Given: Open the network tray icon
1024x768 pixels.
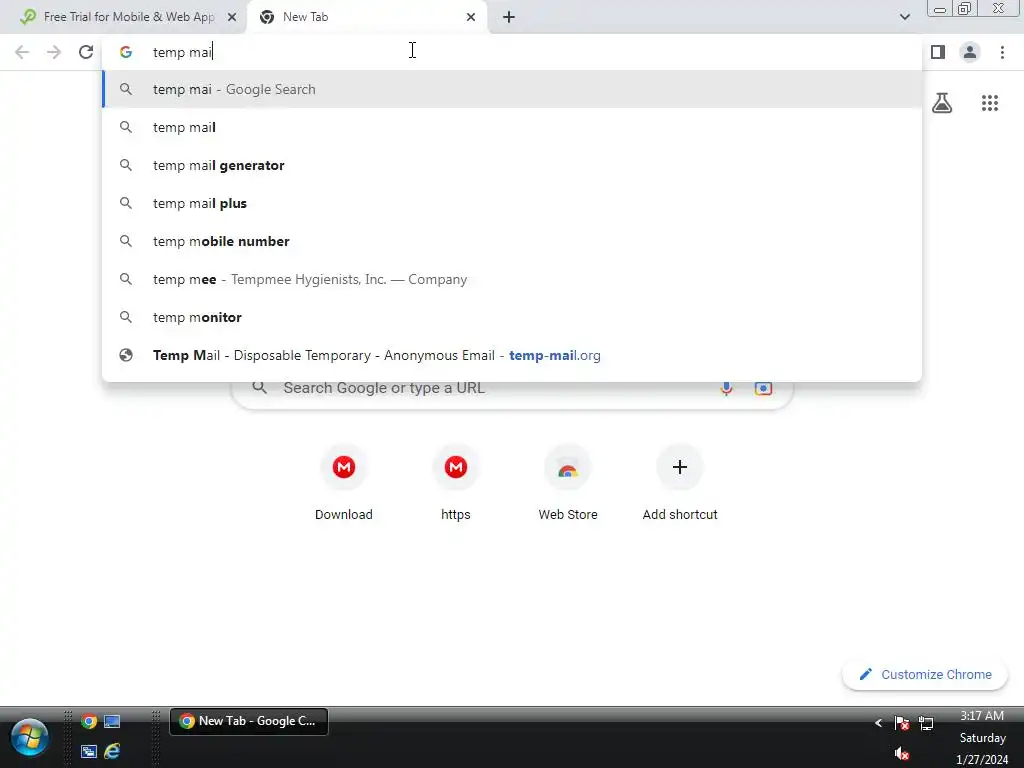Looking at the screenshot, I should [926, 723].
